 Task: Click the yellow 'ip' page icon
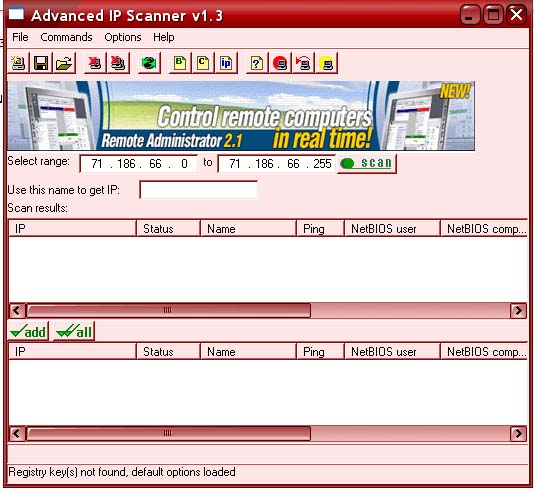[226, 63]
